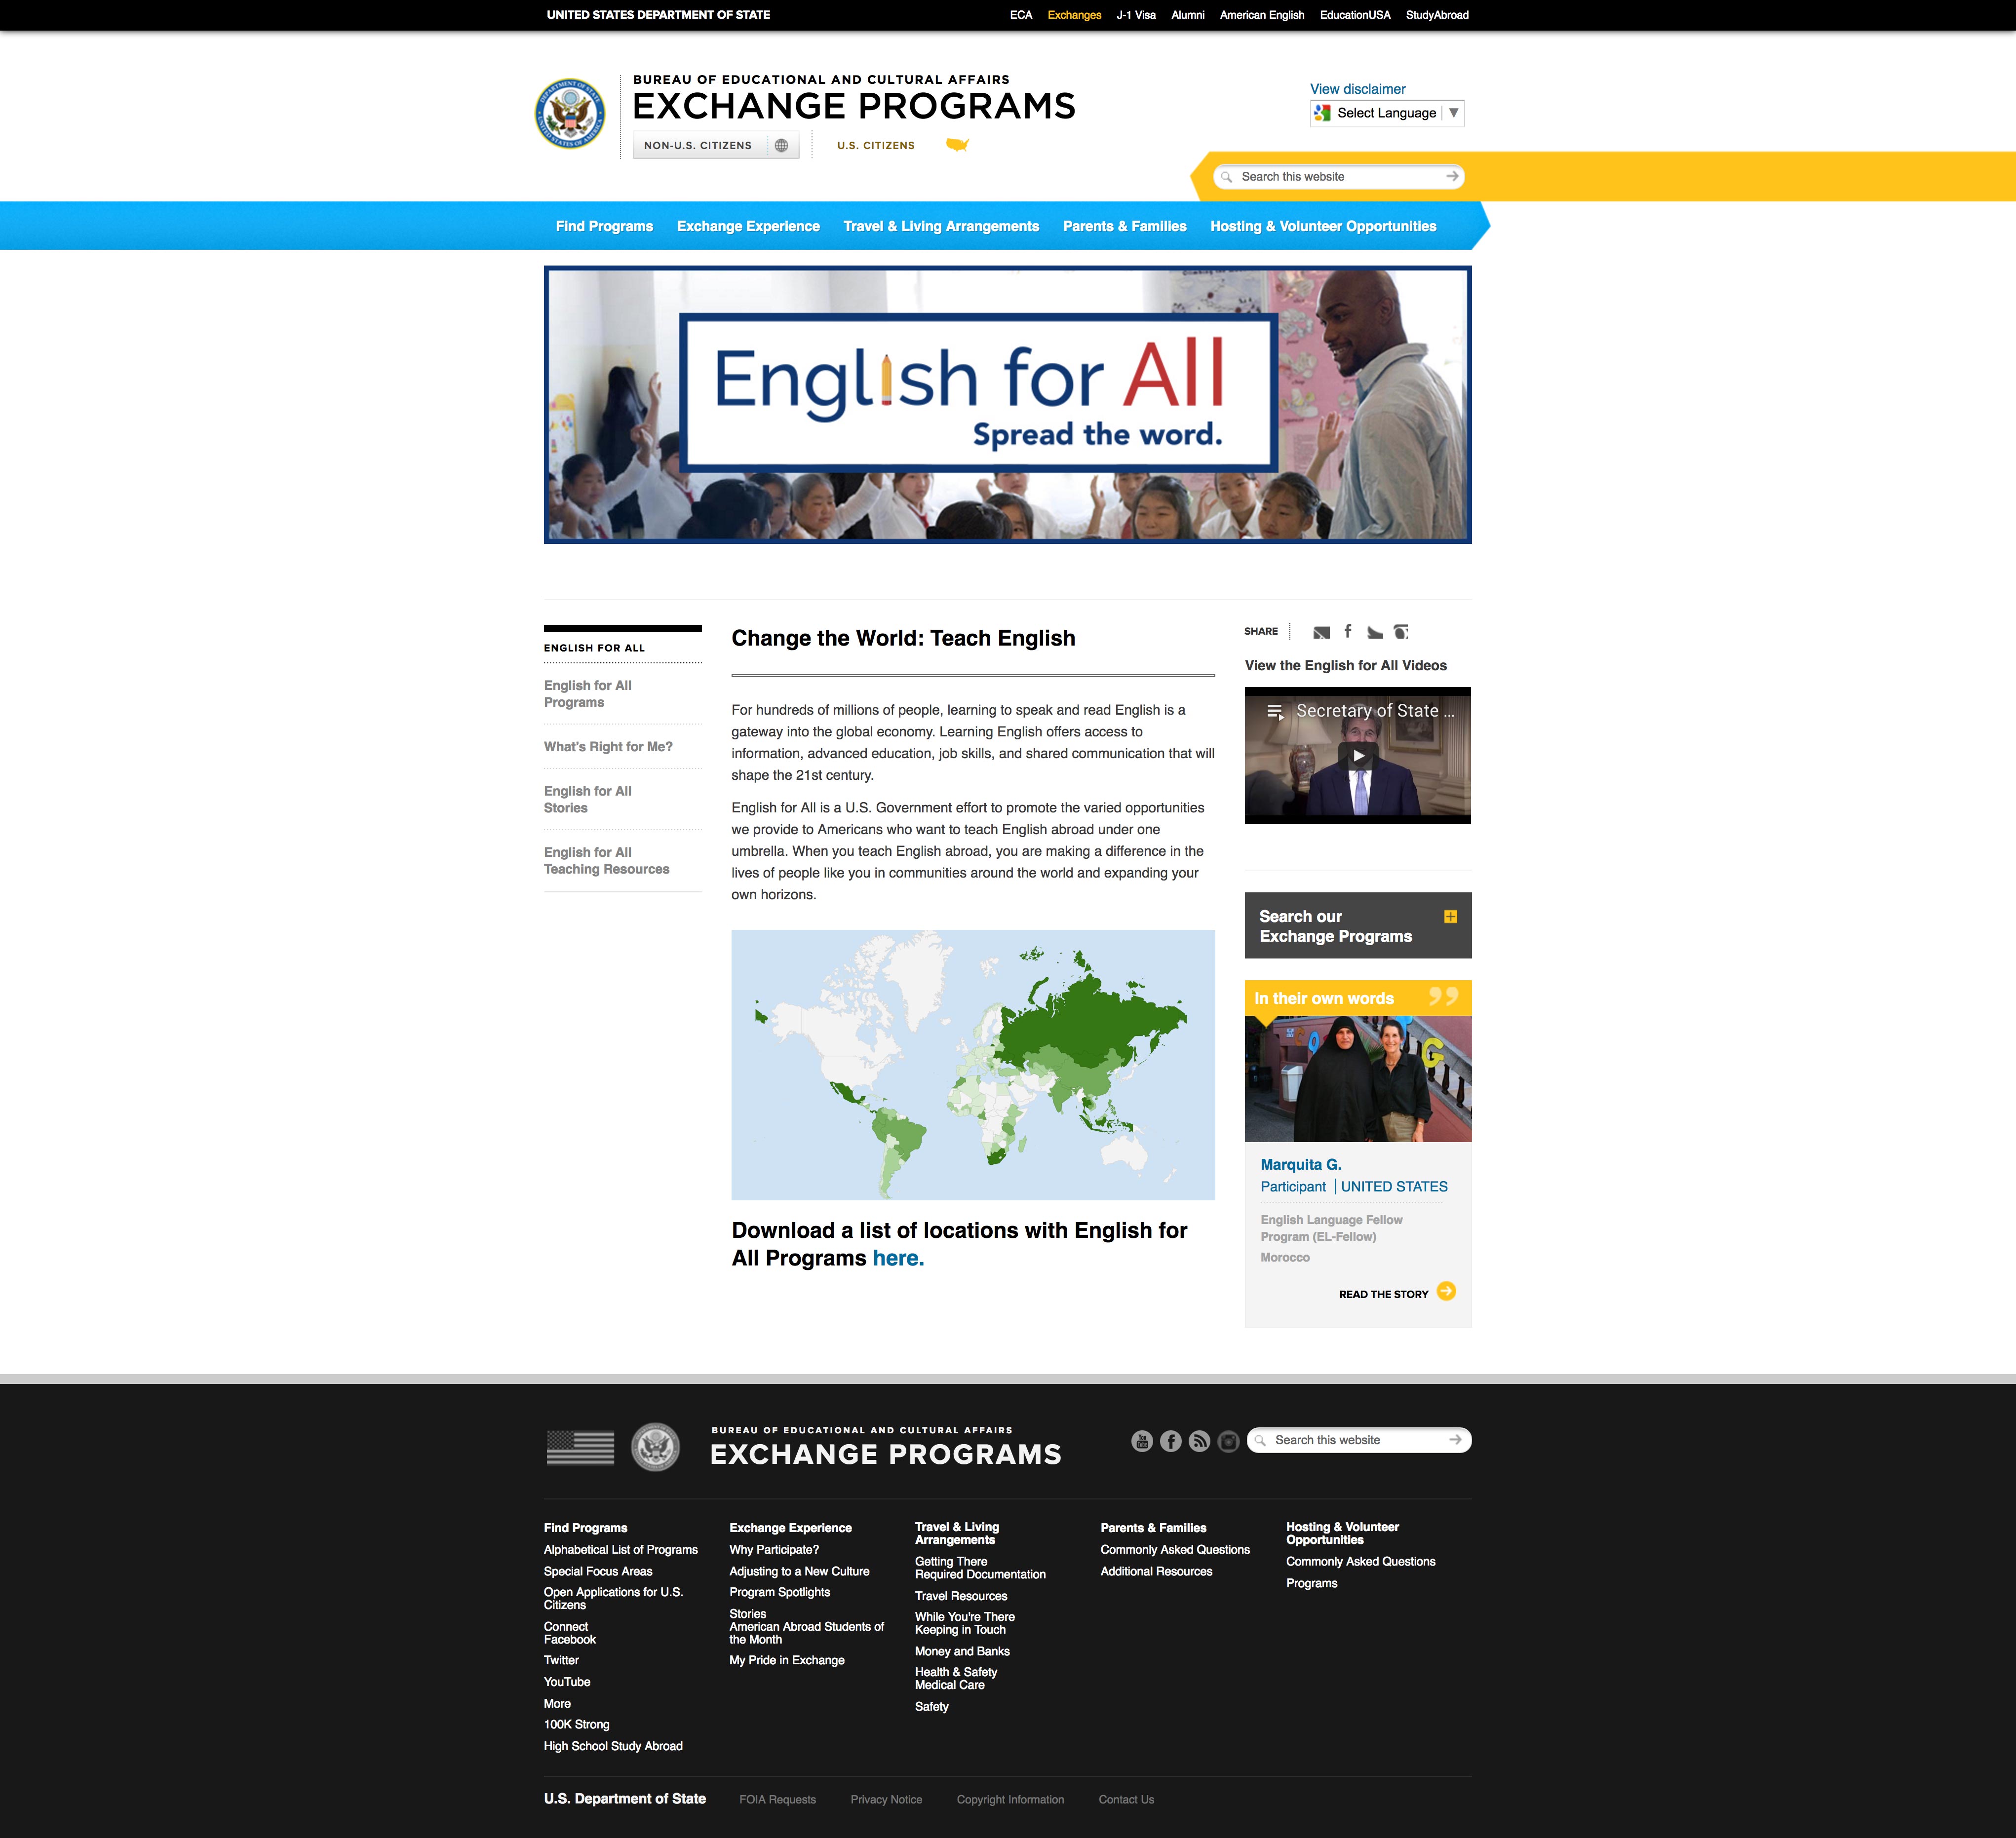Screen dimensions: 2016x1838
Task: Expand Search our Exchange Programs panel
Action: pyautogui.click(x=1450, y=916)
